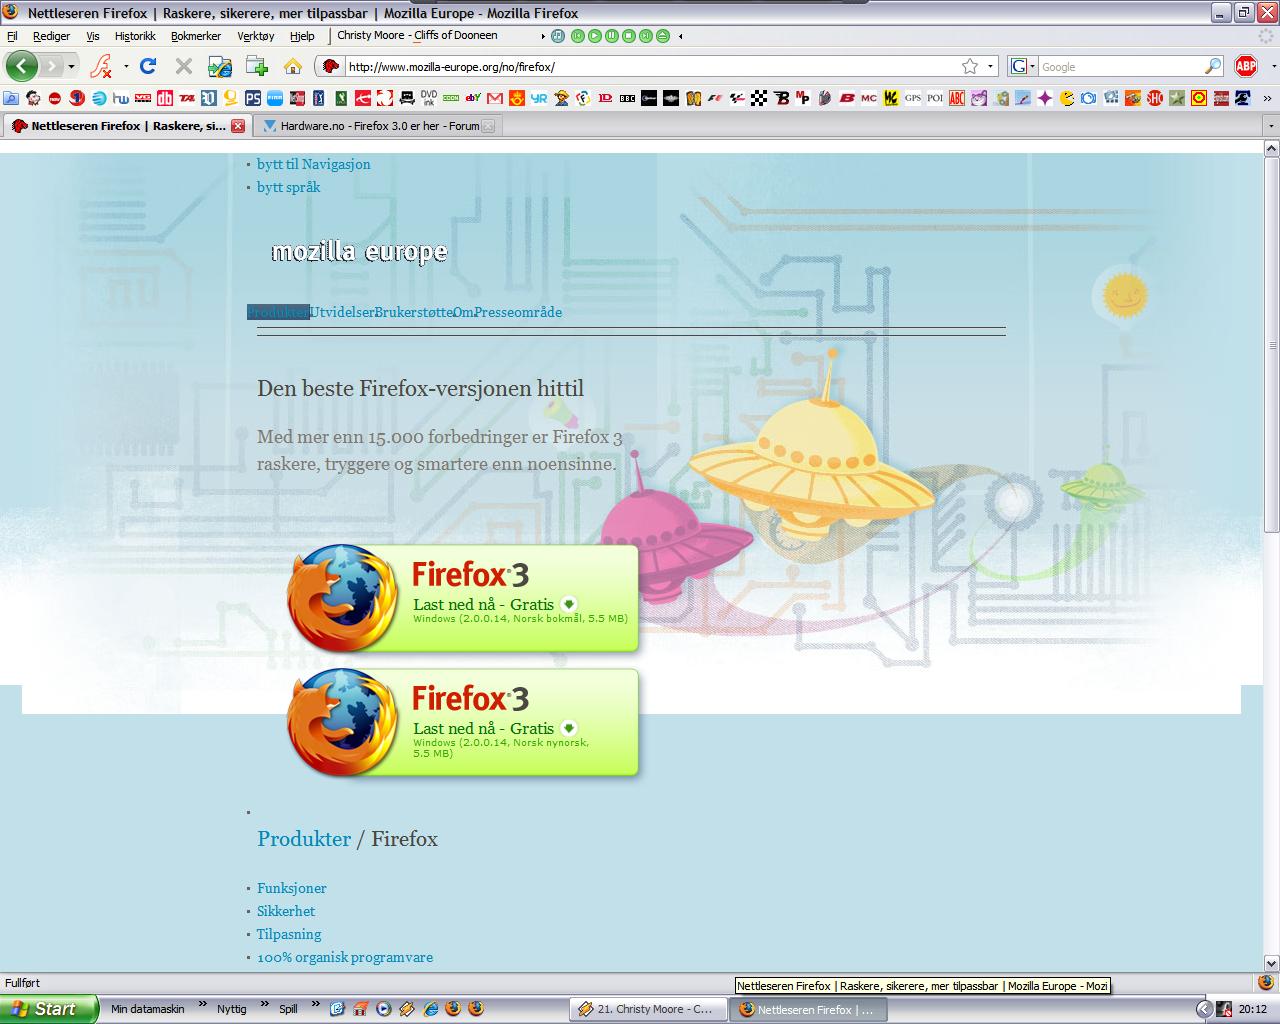
Task: Stop loading with the gray X icon
Action: click(x=183, y=66)
